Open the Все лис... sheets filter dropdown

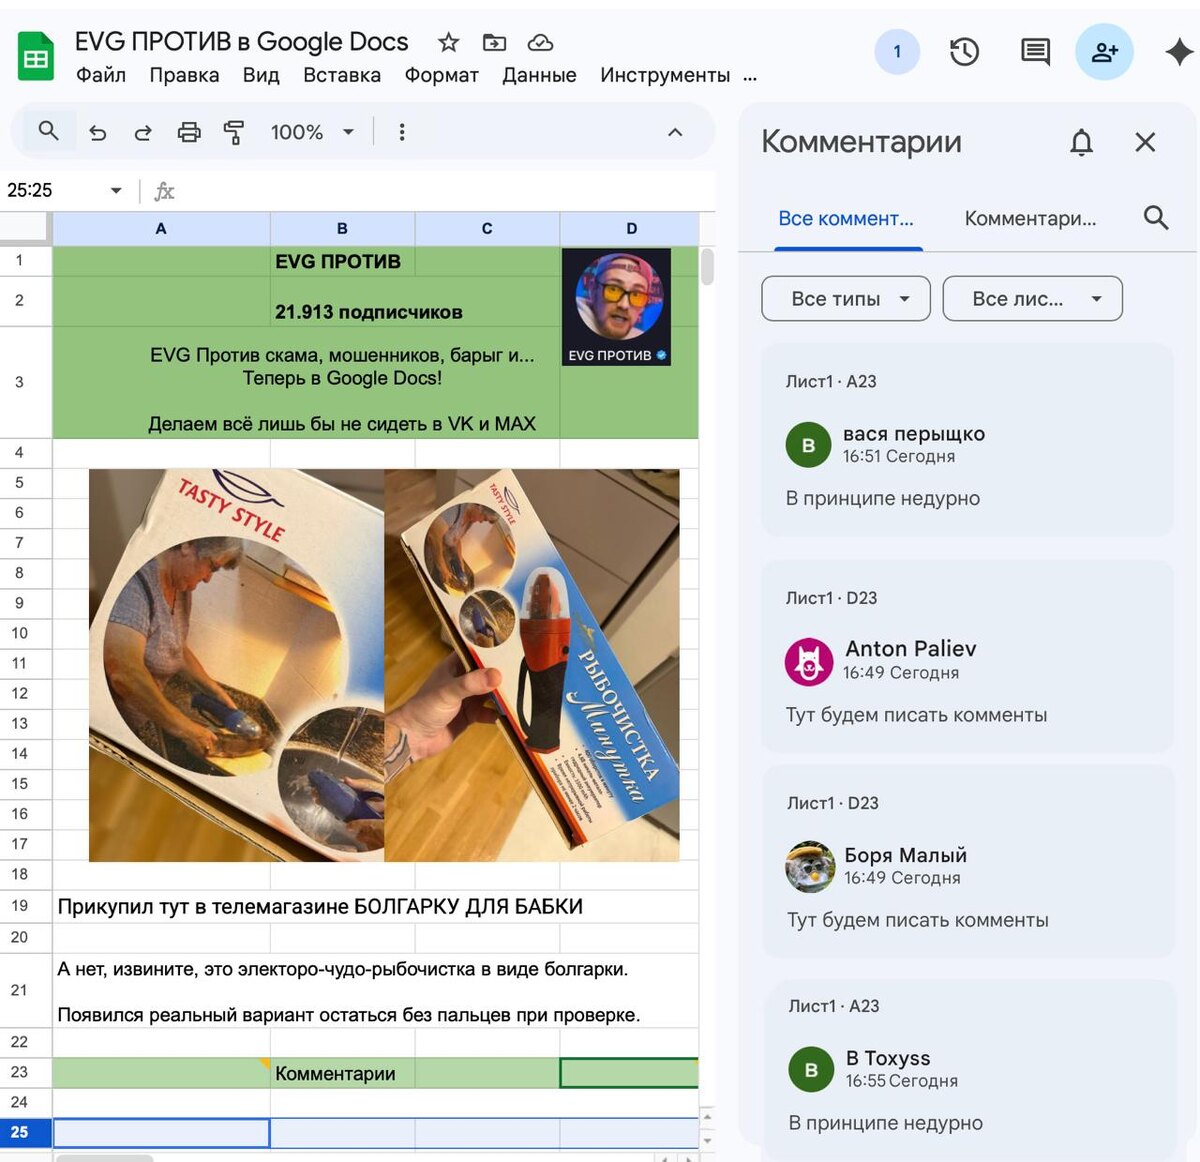tap(1033, 299)
